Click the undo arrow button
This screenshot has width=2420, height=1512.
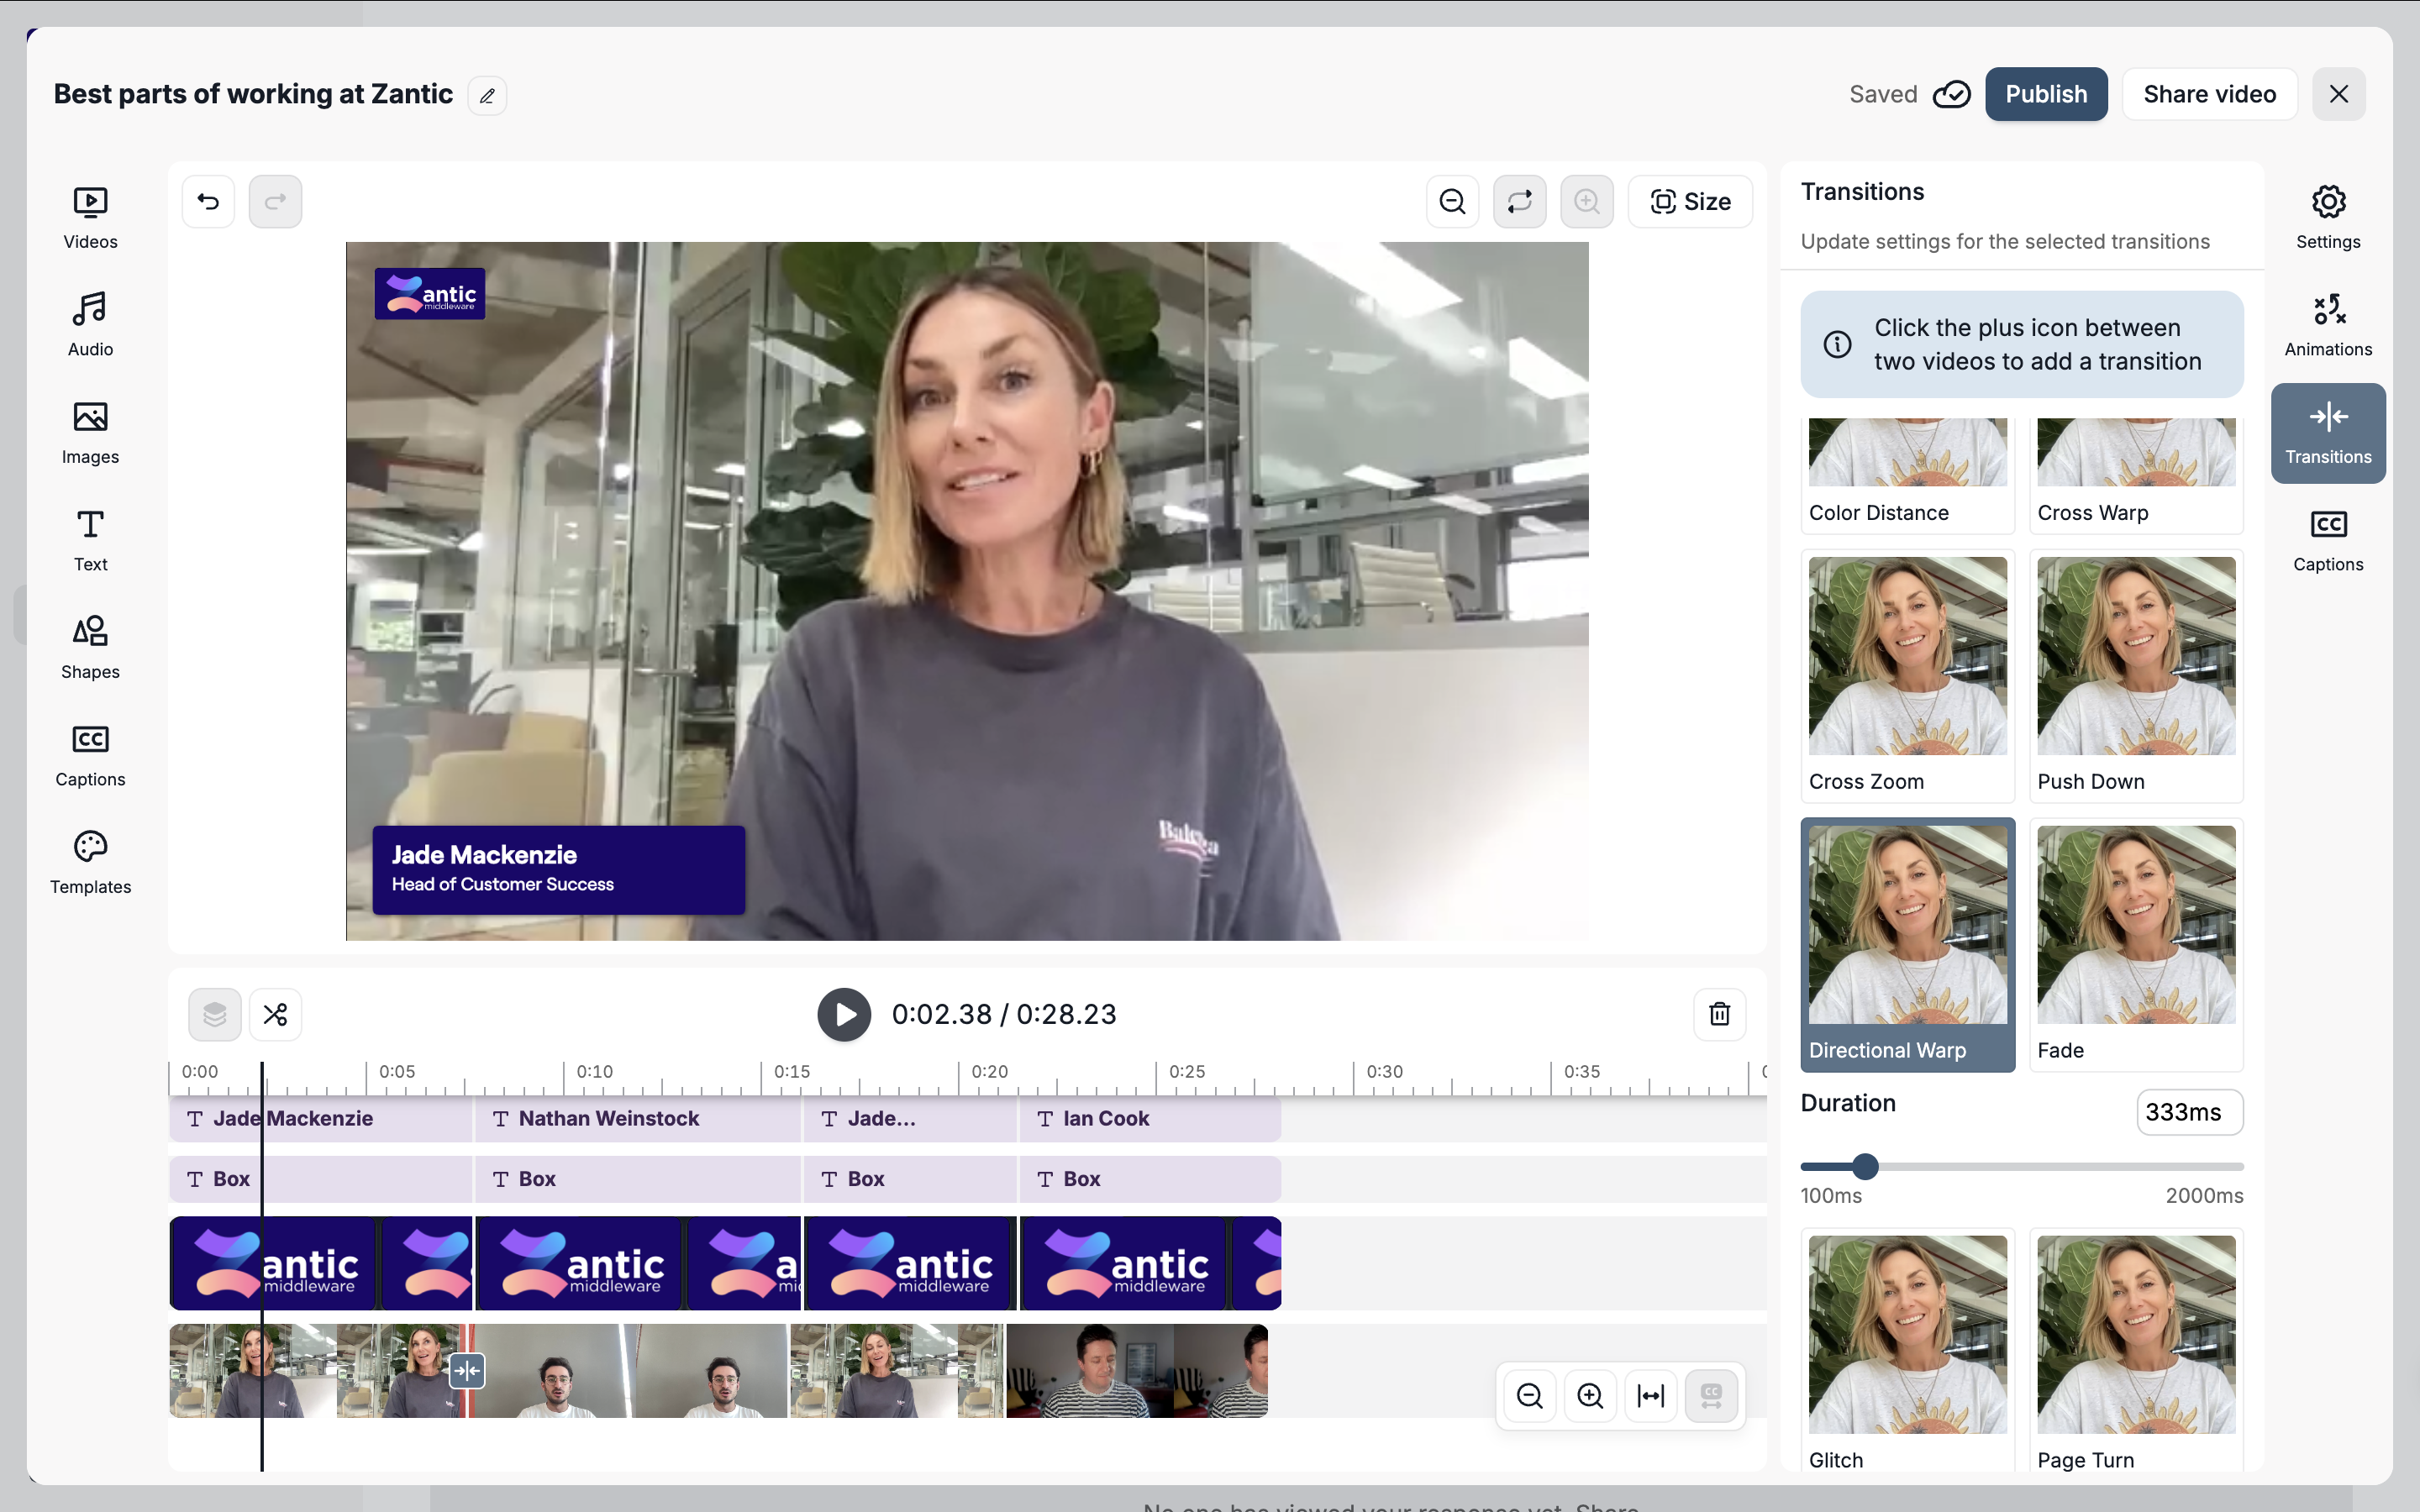pyautogui.click(x=208, y=202)
